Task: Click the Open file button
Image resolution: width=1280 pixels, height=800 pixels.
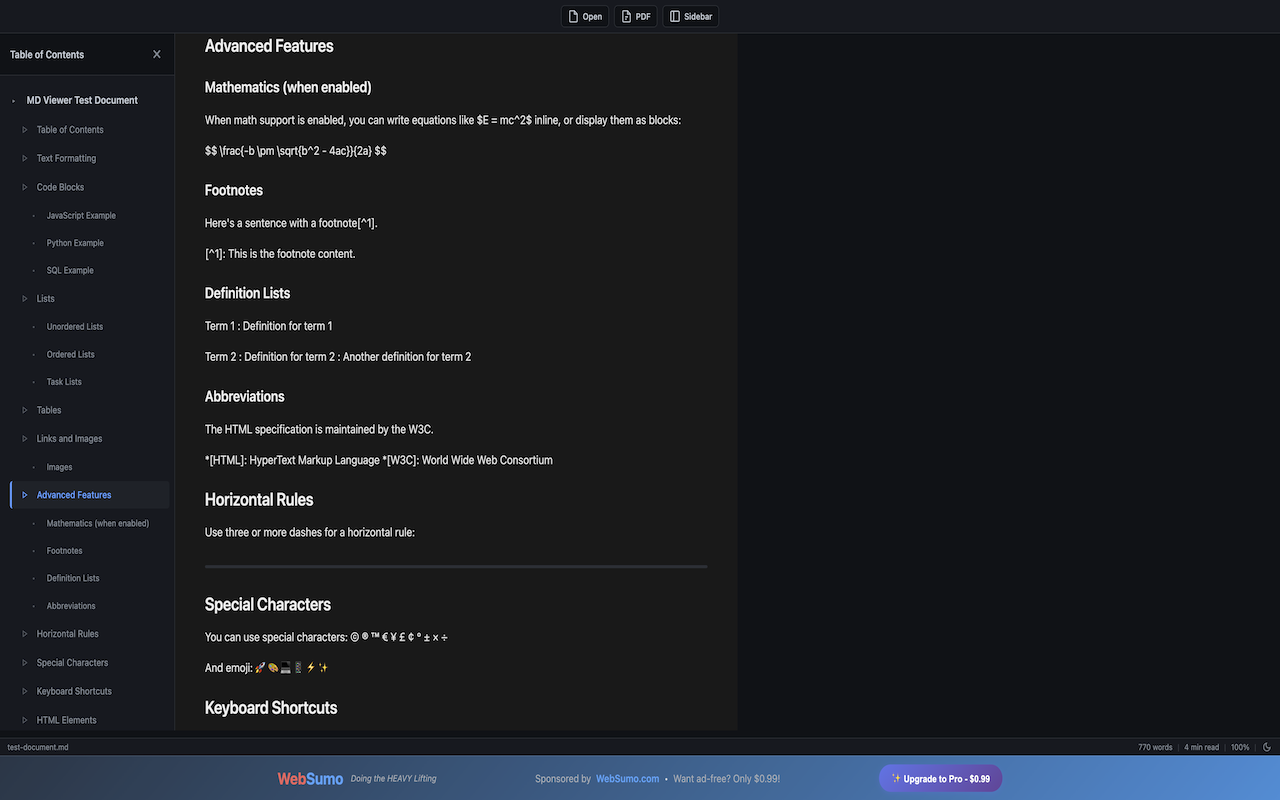Action: (x=585, y=16)
